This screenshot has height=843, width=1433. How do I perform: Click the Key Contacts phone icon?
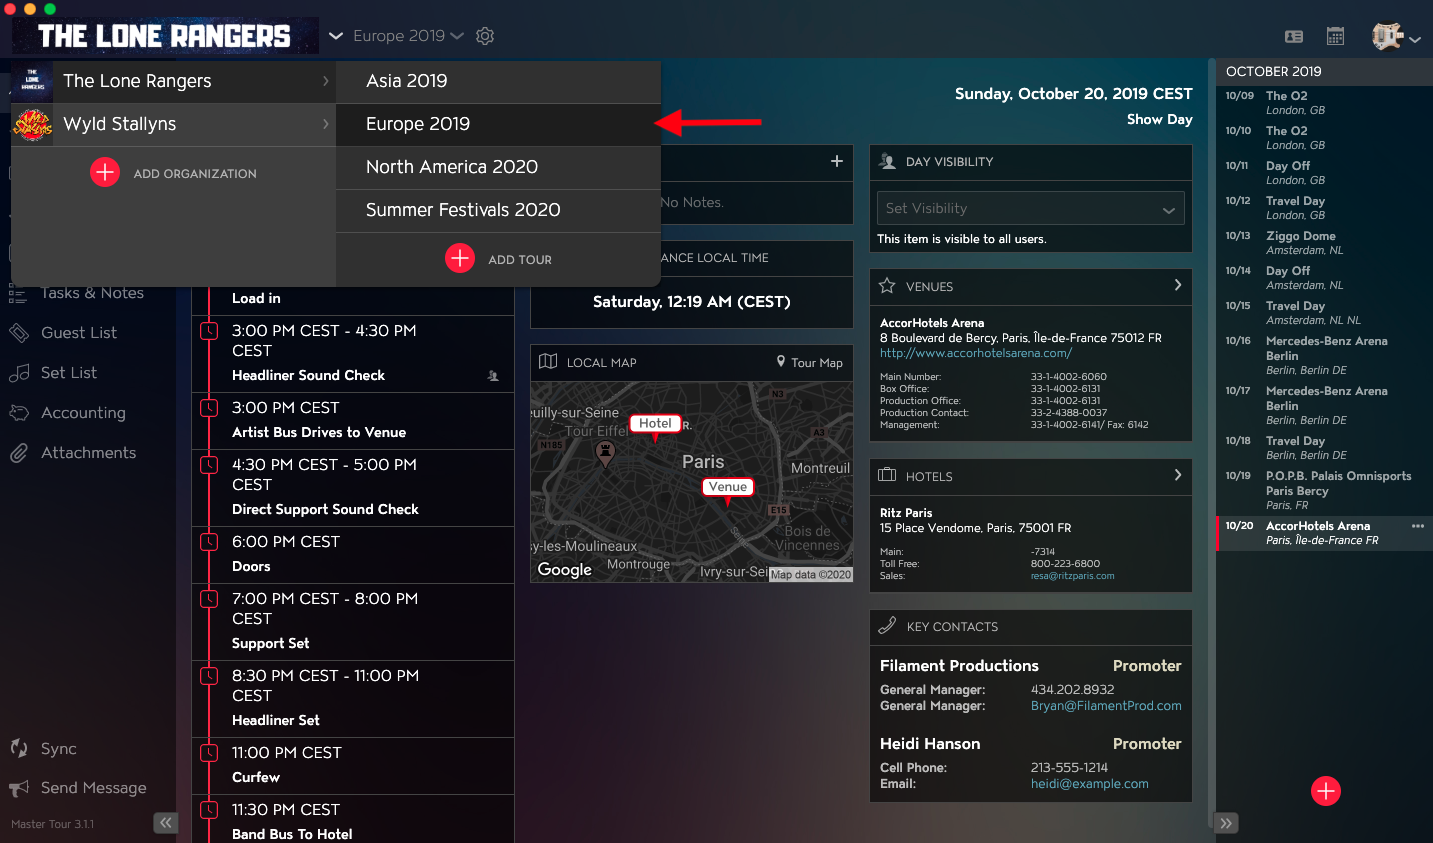887,626
